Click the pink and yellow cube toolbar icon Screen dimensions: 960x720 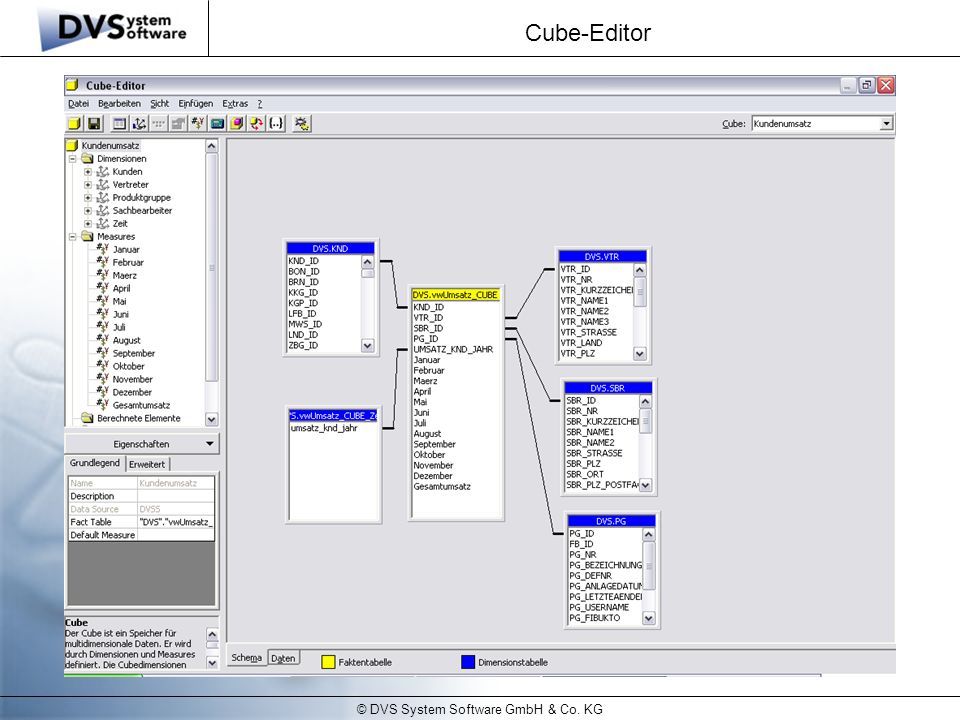click(237, 124)
